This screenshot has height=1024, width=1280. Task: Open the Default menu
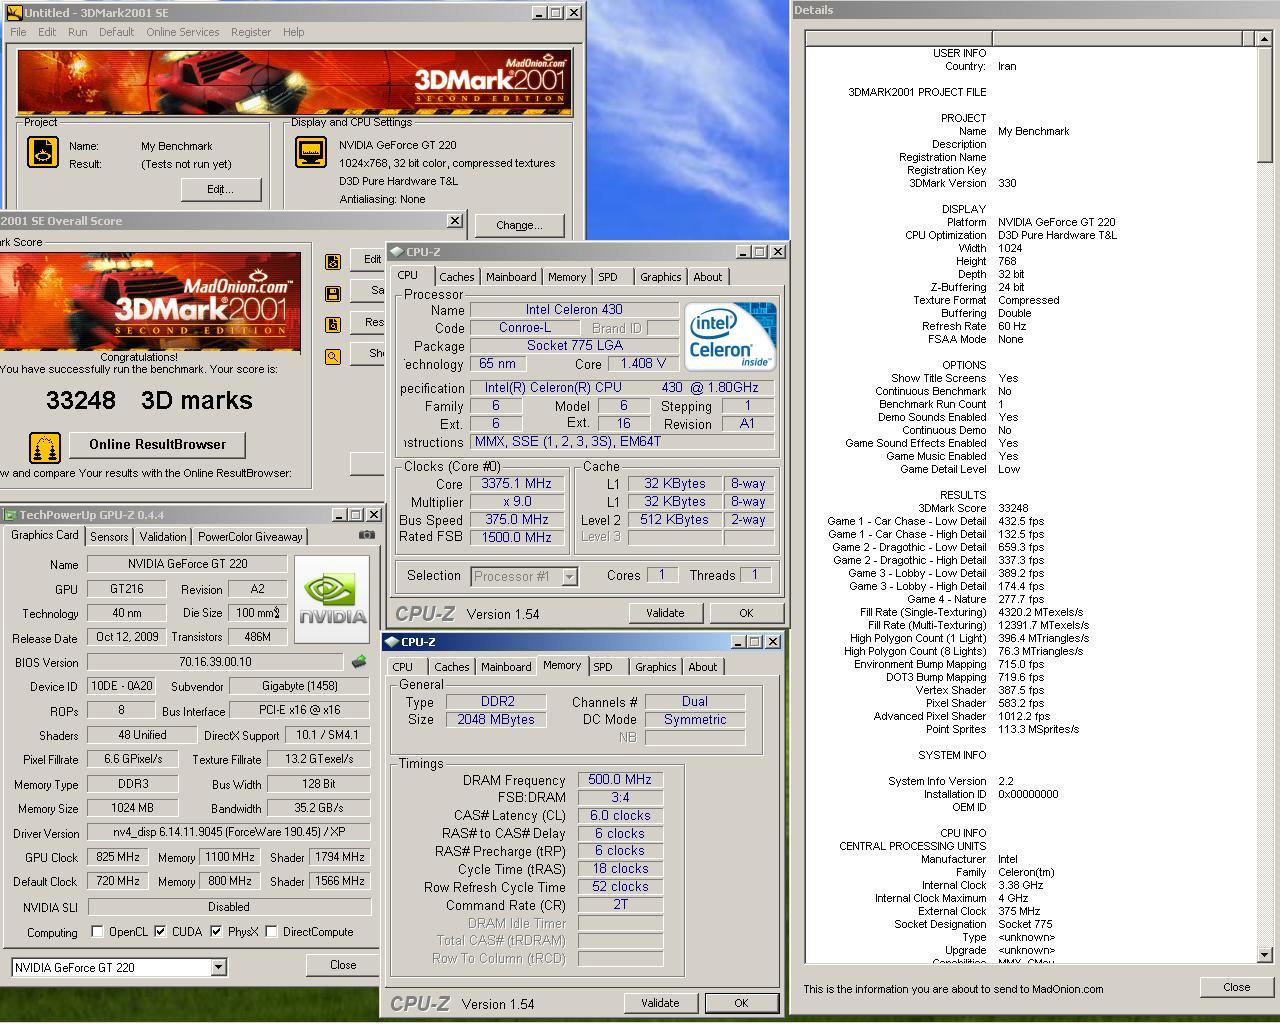116,32
